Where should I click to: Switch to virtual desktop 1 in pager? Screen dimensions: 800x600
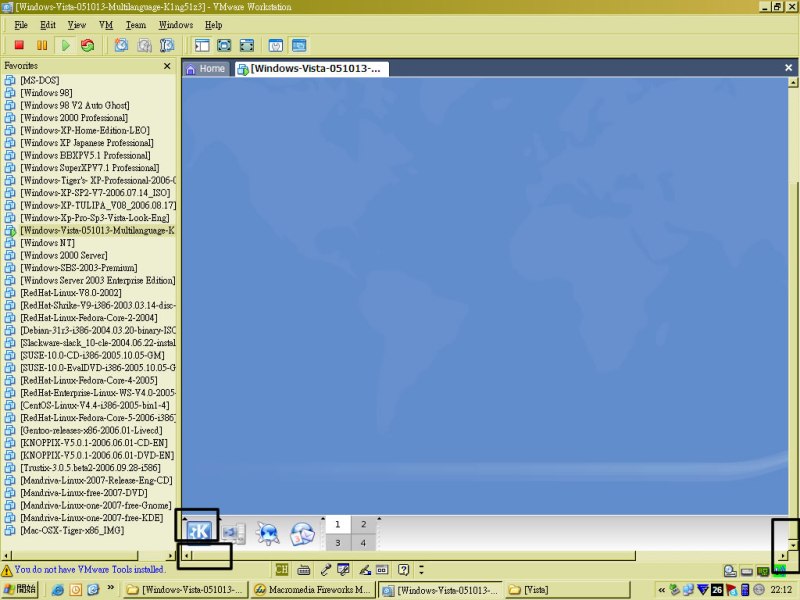[x=337, y=524]
